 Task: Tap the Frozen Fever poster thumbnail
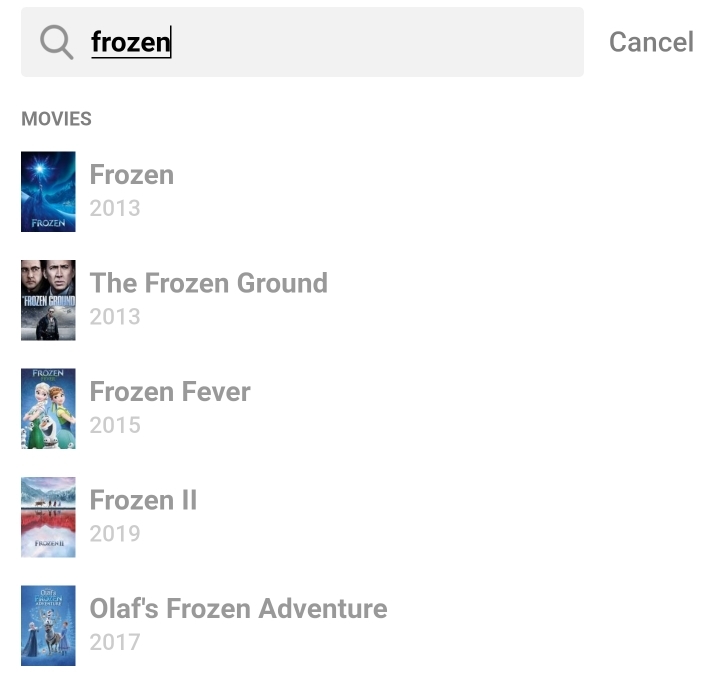pyautogui.click(x=48, y=408)
